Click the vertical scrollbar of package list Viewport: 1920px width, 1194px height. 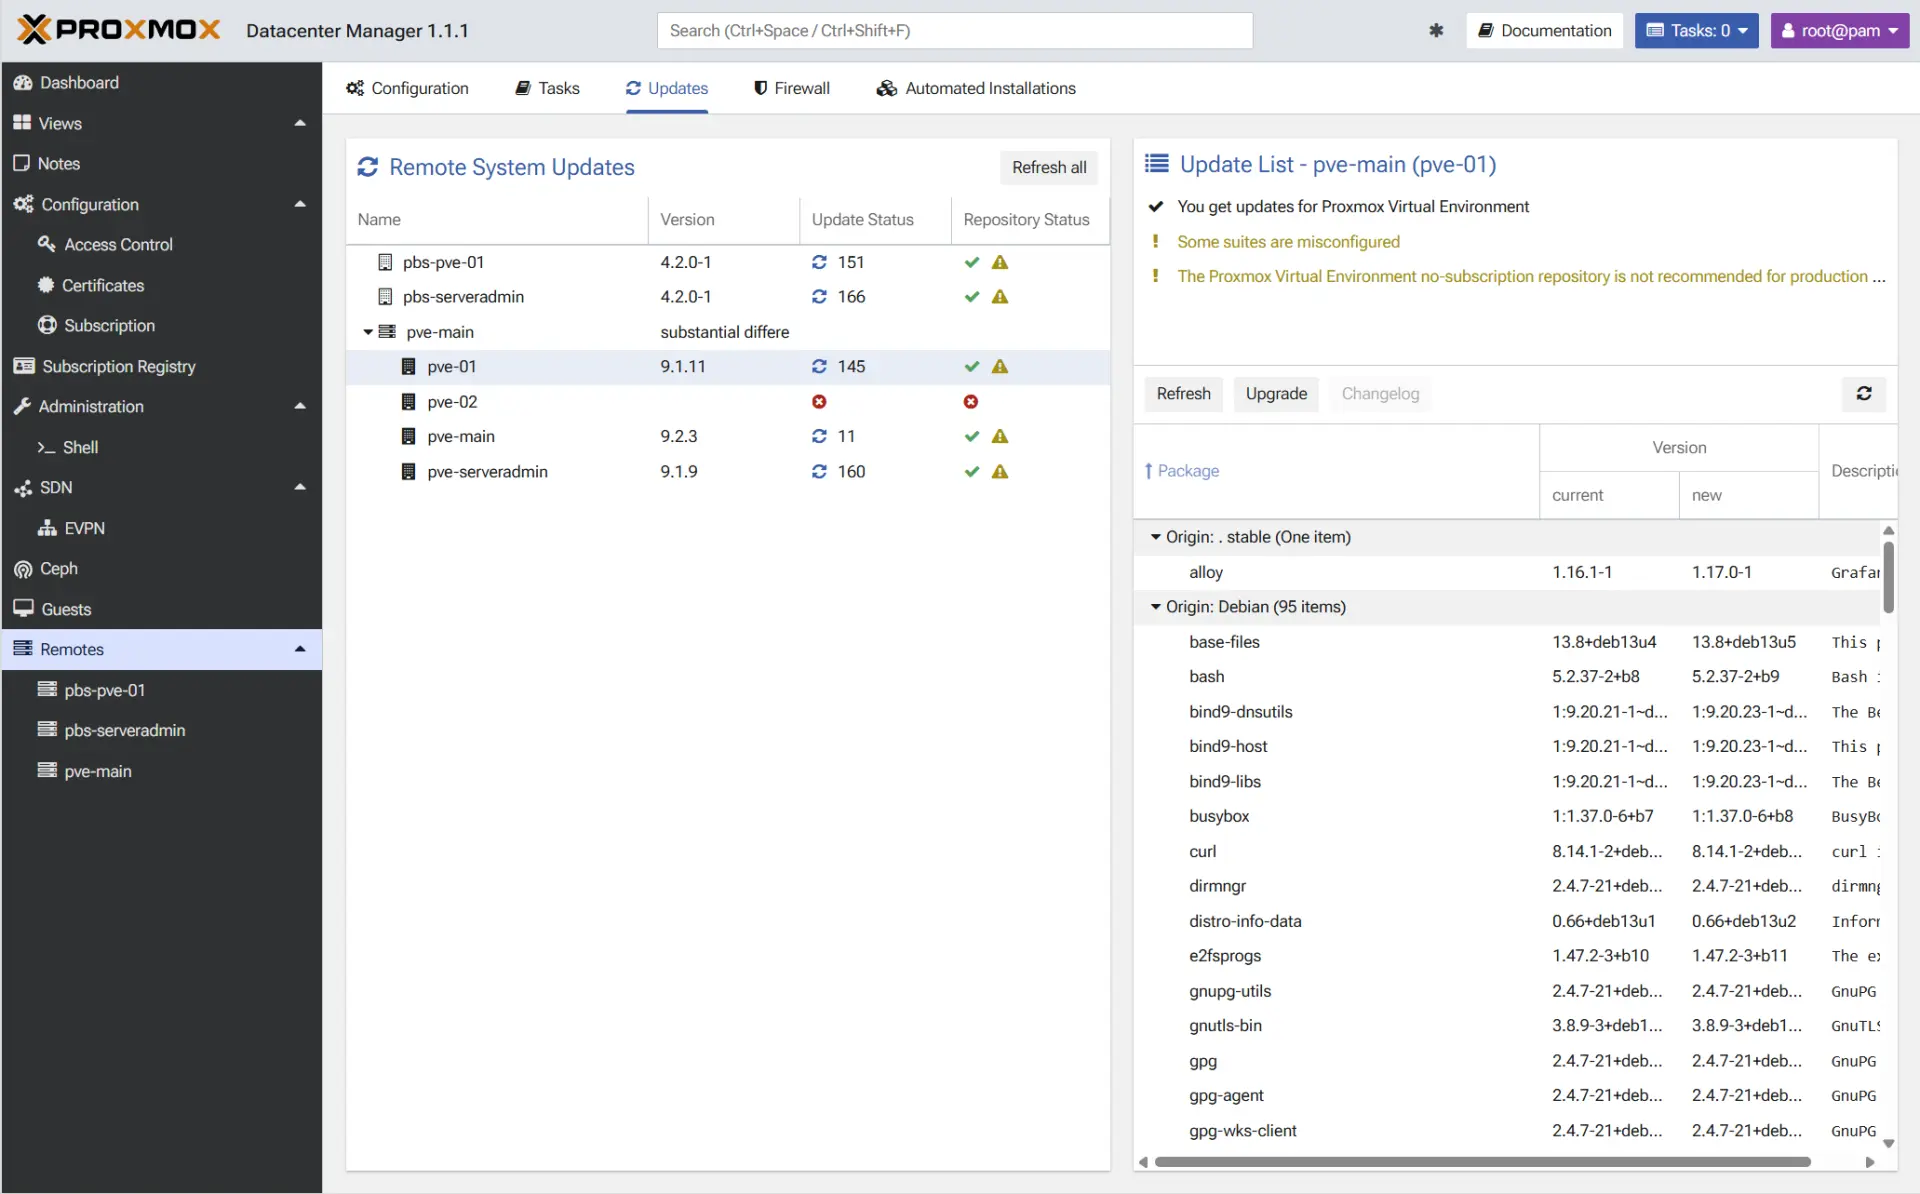(1889, 577)
